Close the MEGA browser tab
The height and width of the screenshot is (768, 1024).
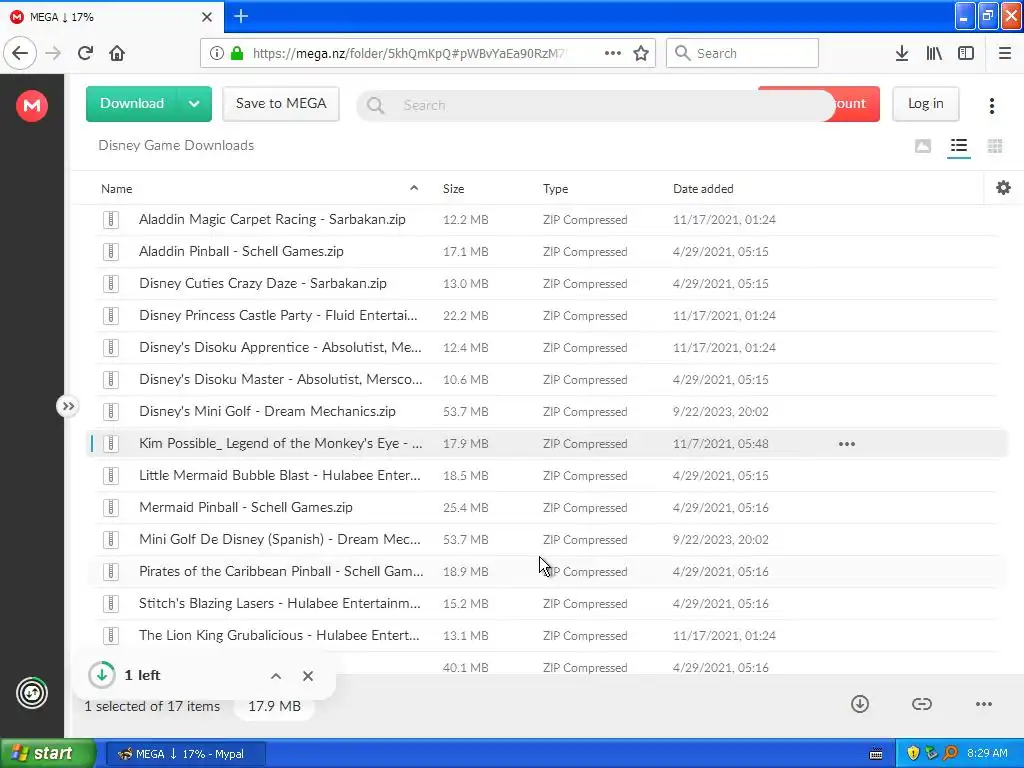tap(207, 17)
